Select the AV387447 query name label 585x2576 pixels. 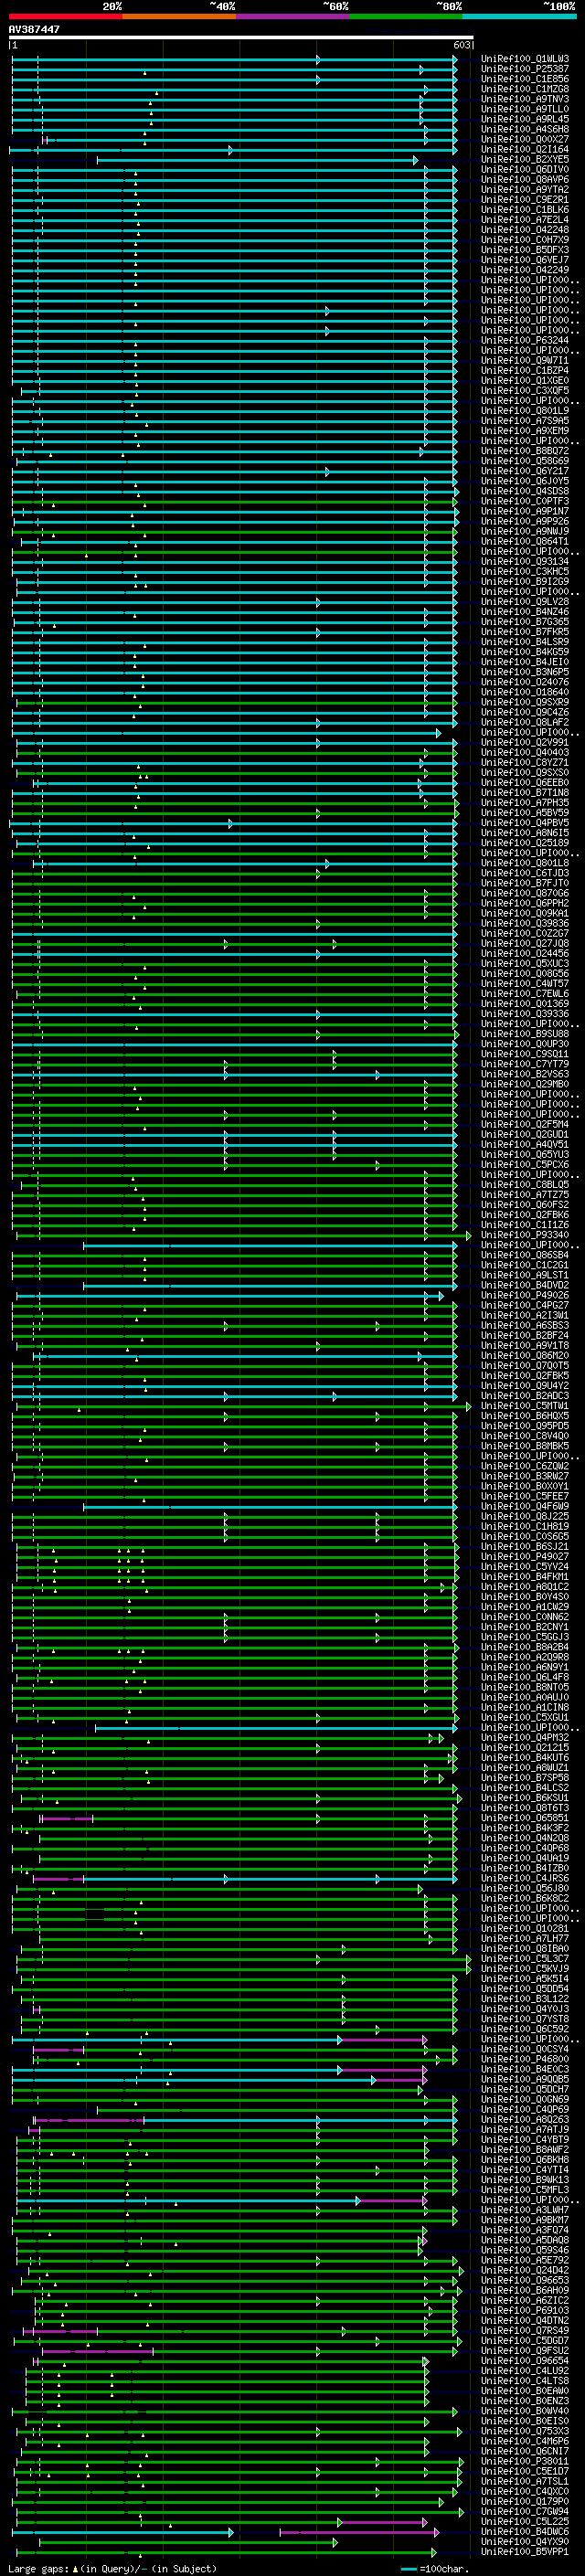pos(34,30)
